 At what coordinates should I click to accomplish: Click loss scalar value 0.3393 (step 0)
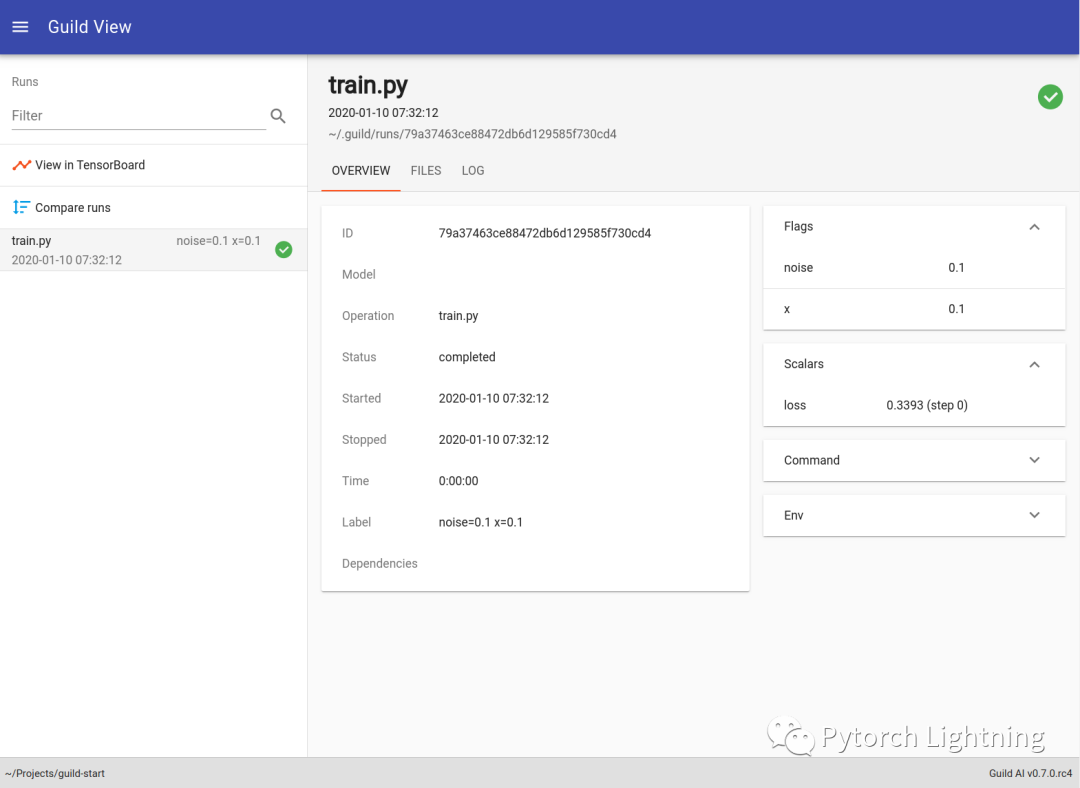pos(926,405)
